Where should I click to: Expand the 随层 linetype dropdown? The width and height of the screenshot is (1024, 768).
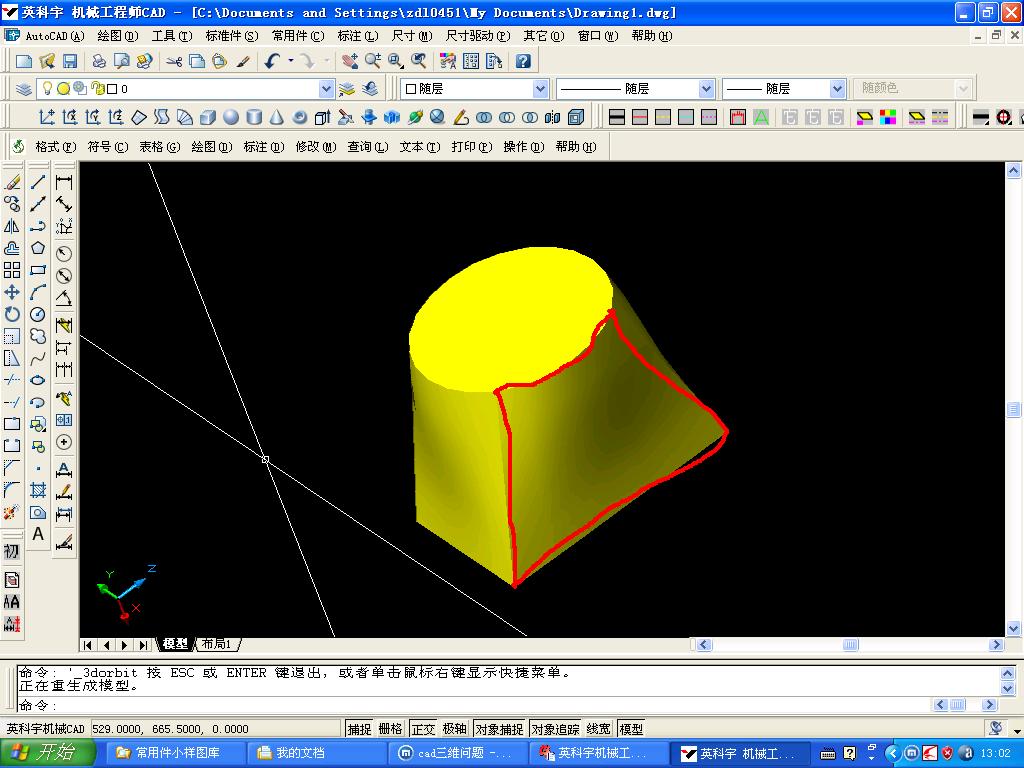(706, 89)
